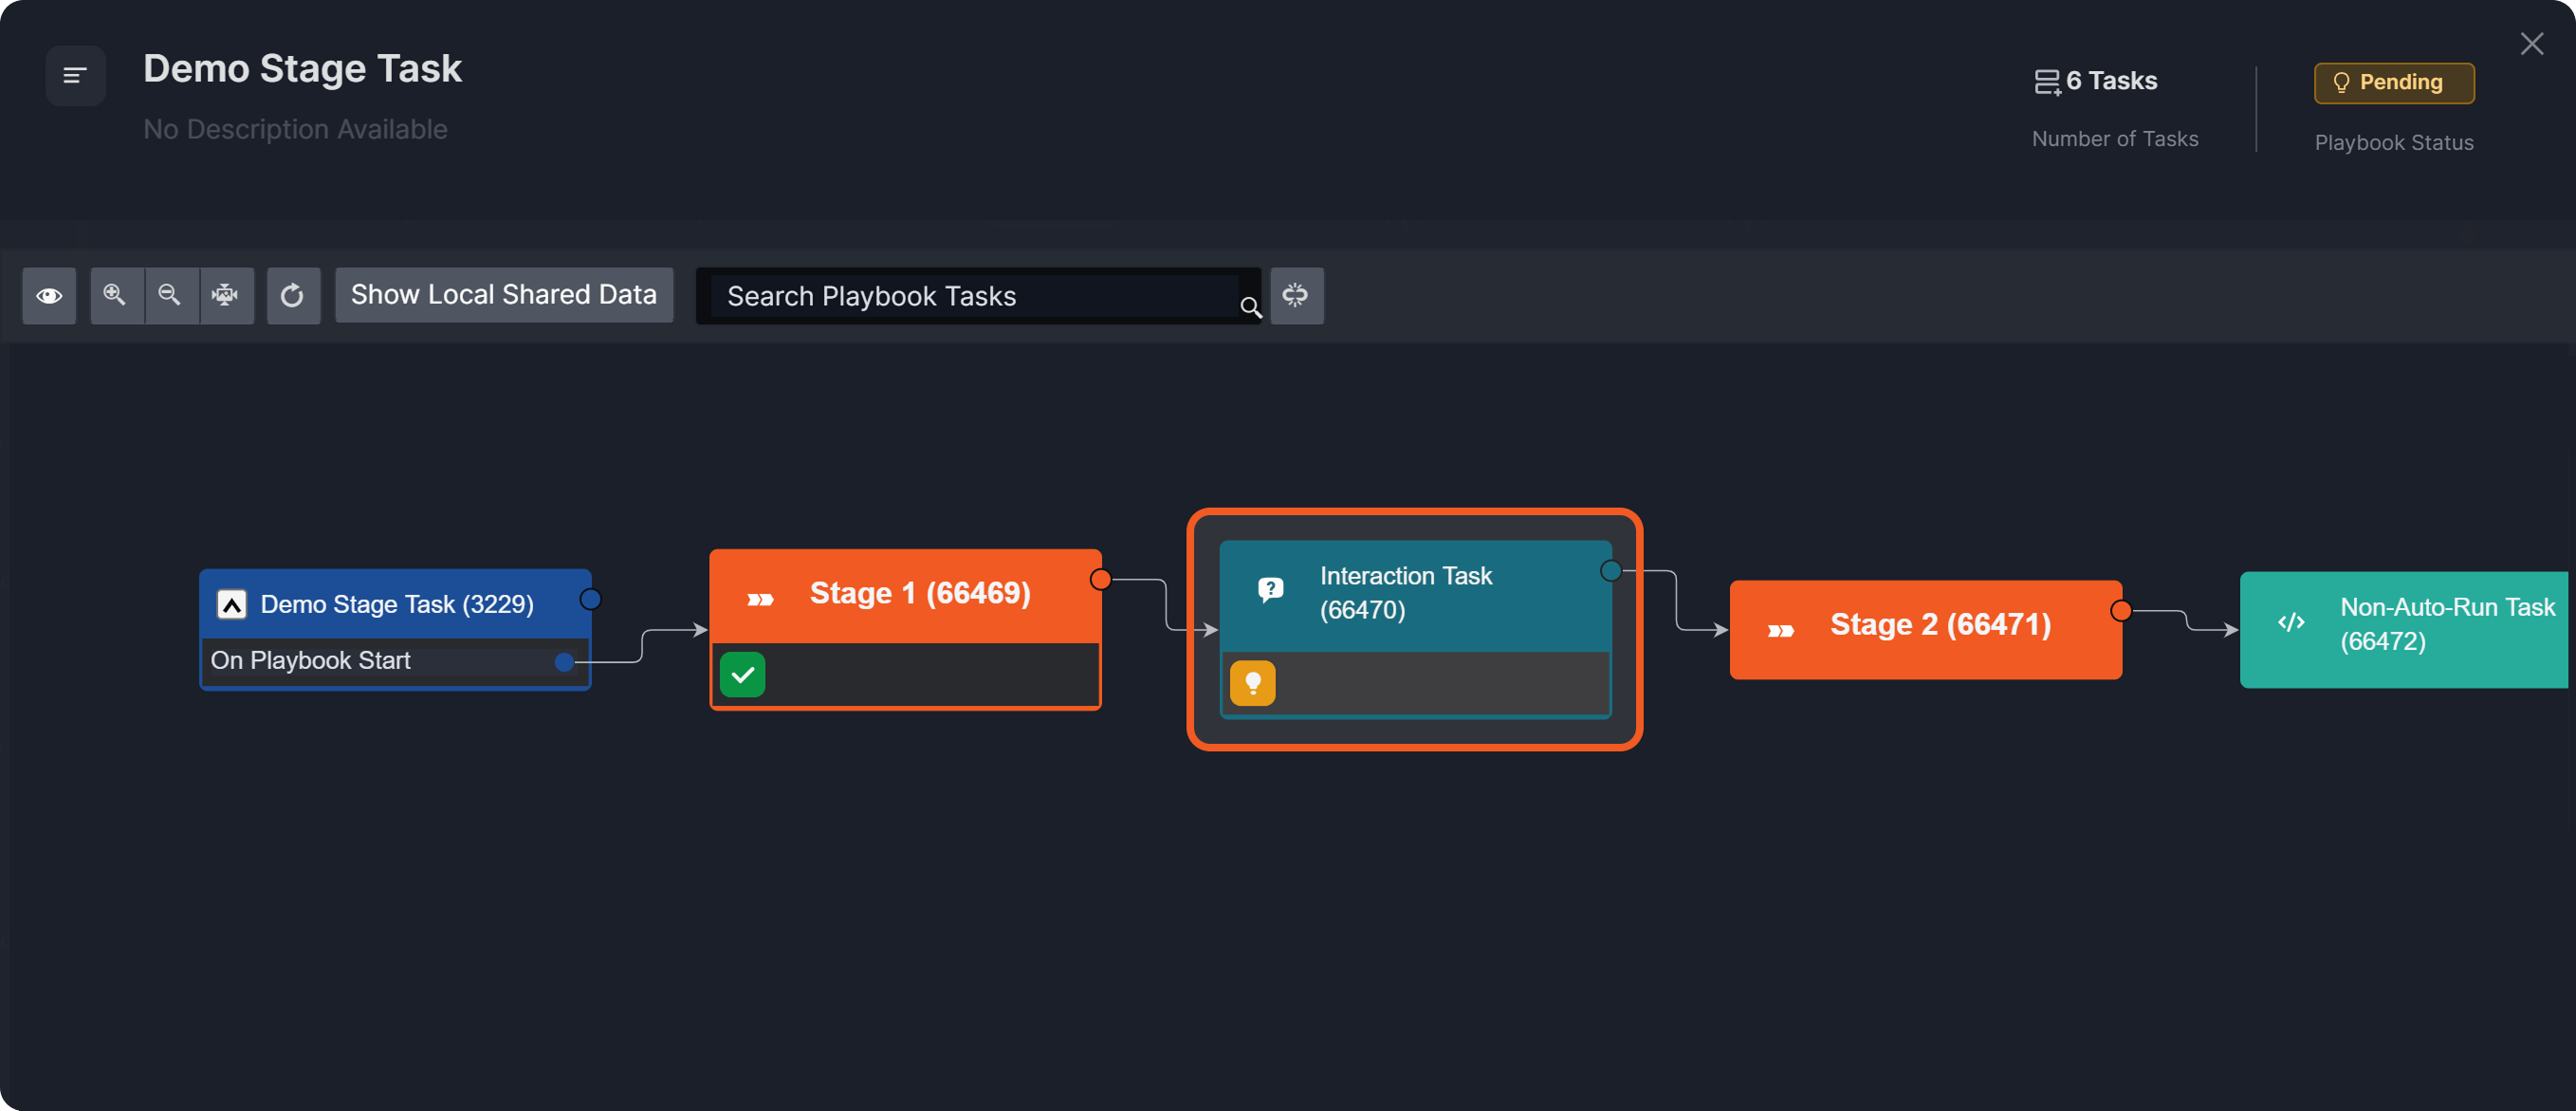Viewport: 2576px width, 1111px height.
Task: Collapse the Demo Stage Task start node
Action: (232, 605)
